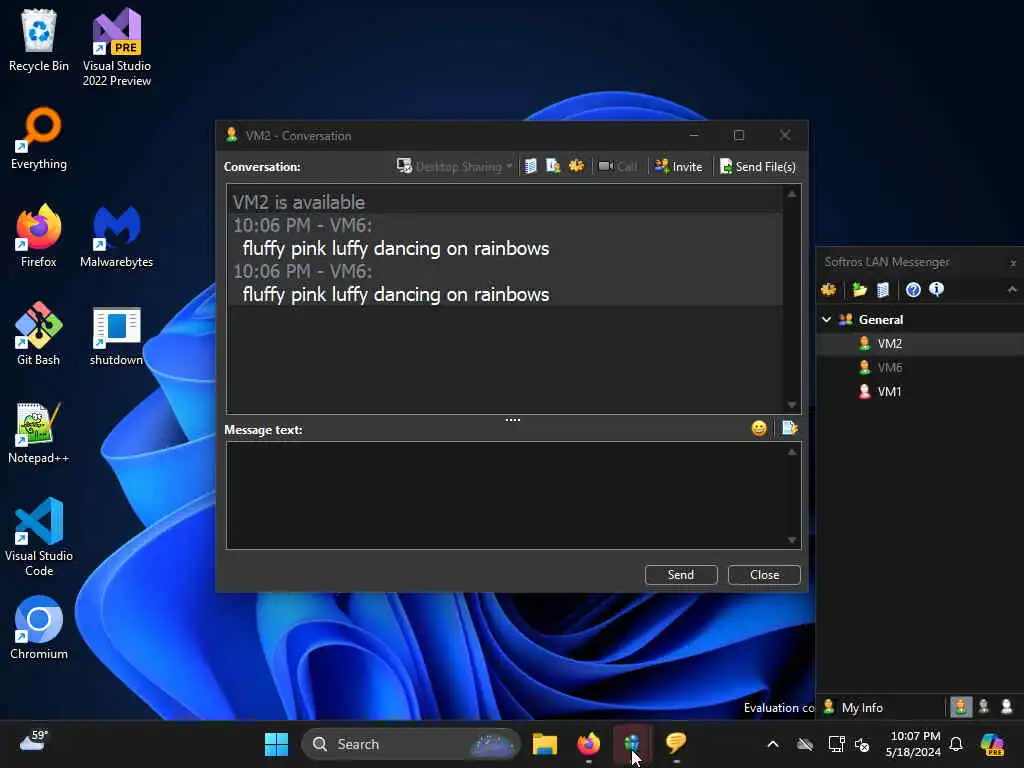Click the save conversation icon beside history

point(553,167)
